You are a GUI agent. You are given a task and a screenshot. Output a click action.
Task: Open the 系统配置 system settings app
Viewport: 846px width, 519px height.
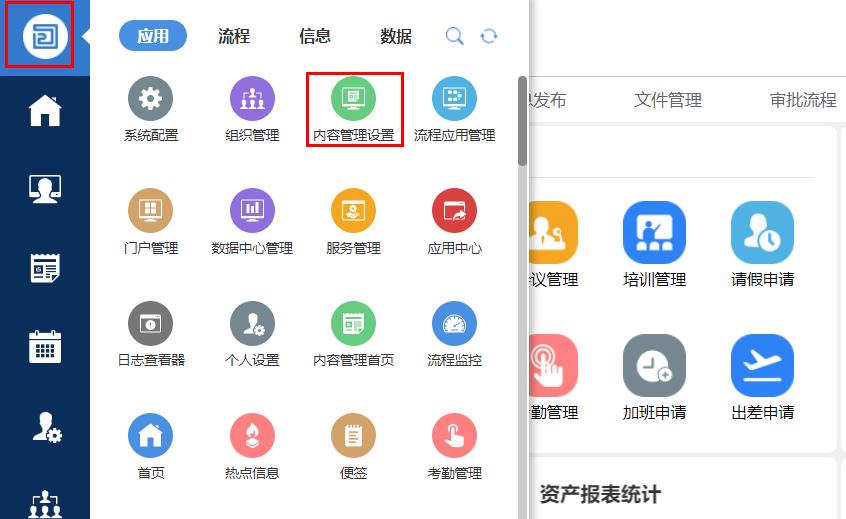pos(150,99)
